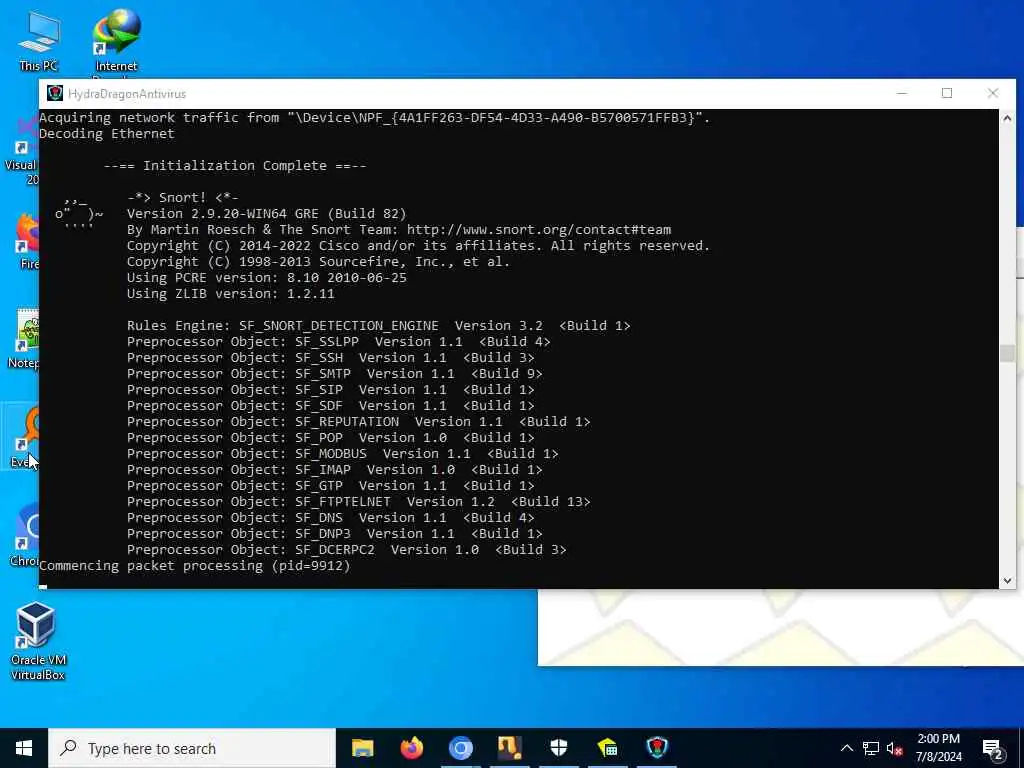Click the console vertical scrollbar thumb
This screenshot has height=768, width=1024.
click(x=1007, y=353)
